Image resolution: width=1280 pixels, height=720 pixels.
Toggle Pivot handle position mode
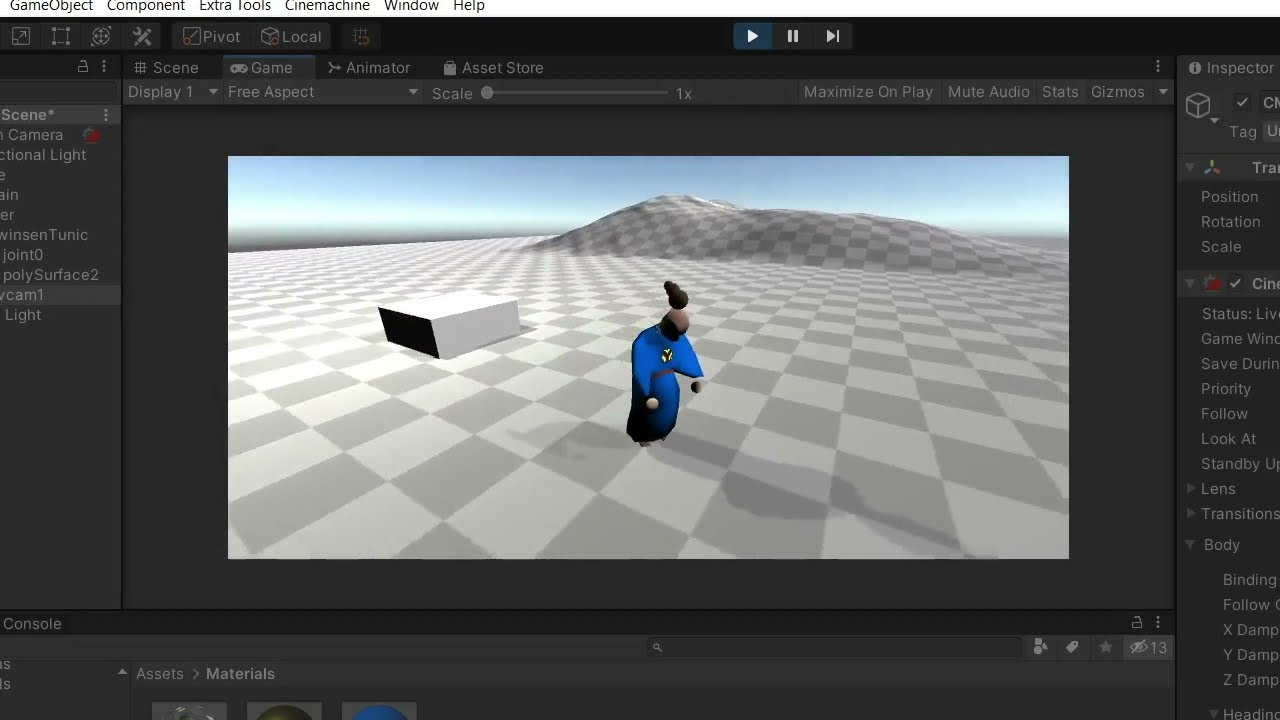pyautogui.click(x=212, y=37)
